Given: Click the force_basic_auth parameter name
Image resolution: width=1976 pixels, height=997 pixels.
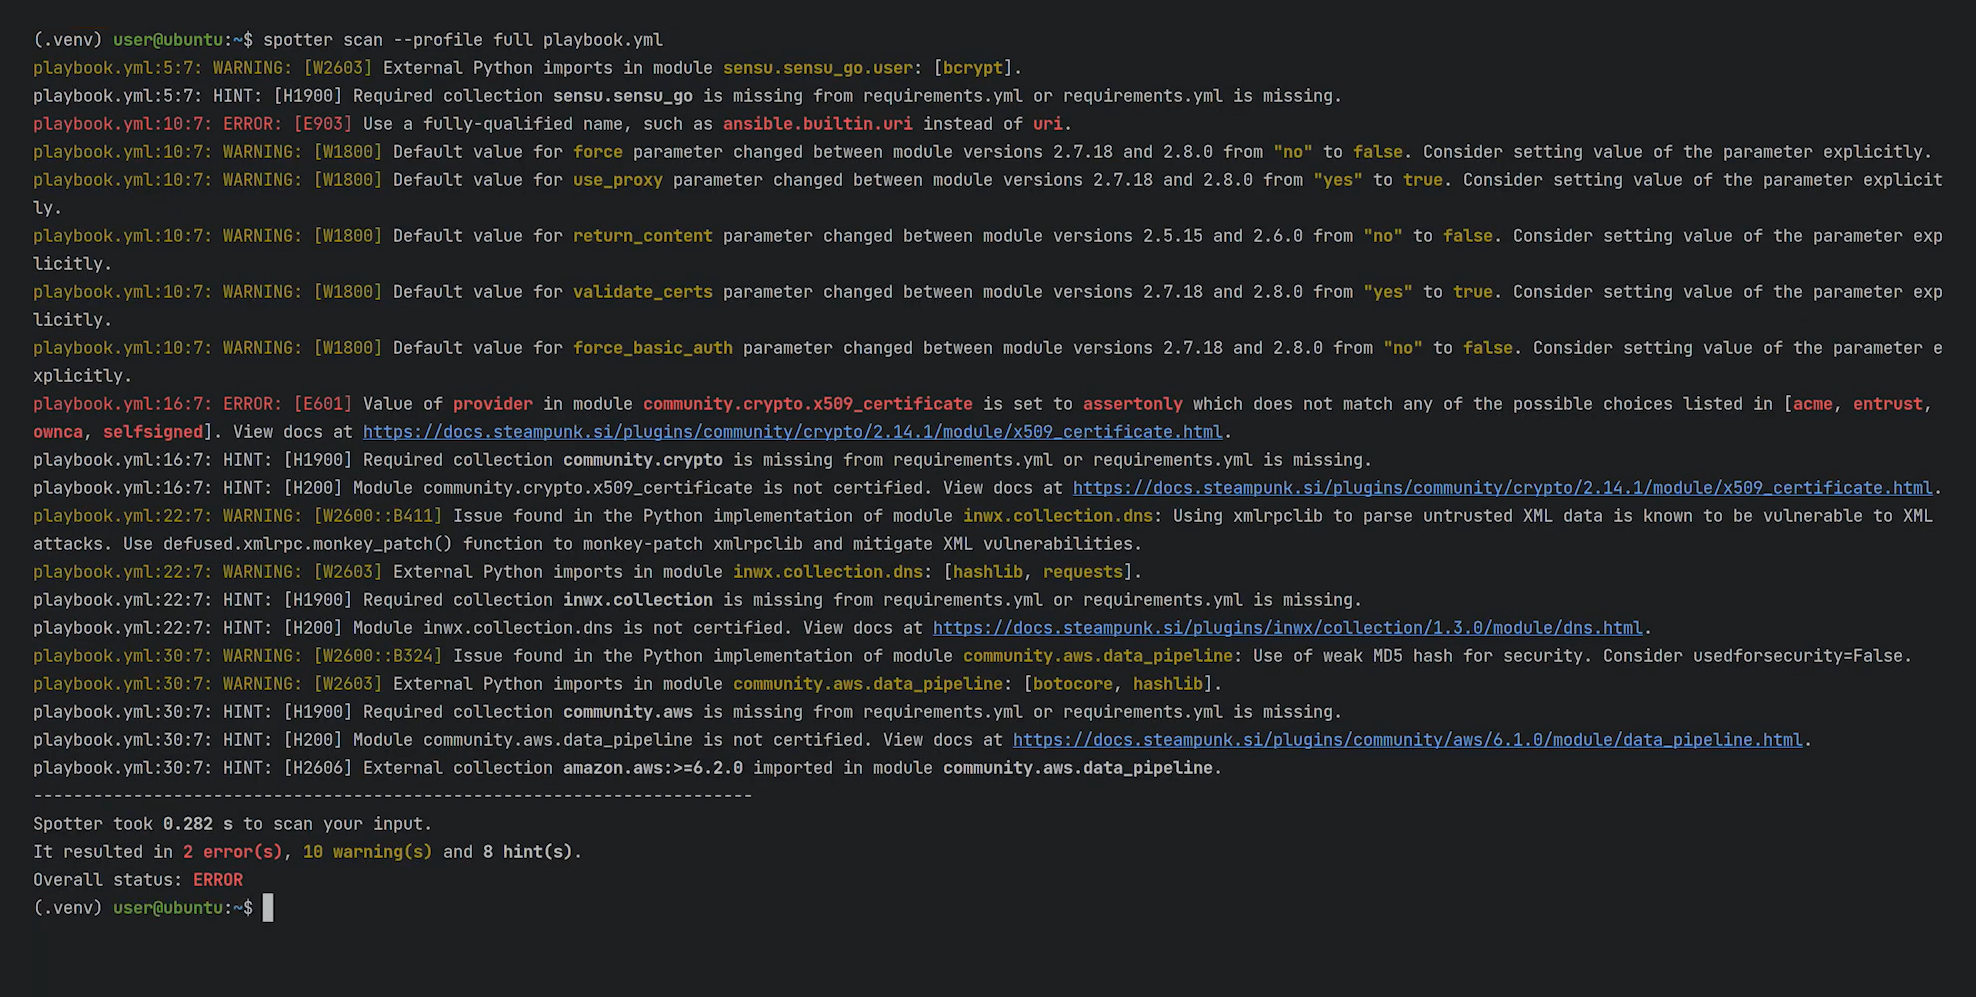Looking at the screenshot, I should (652, 348).
